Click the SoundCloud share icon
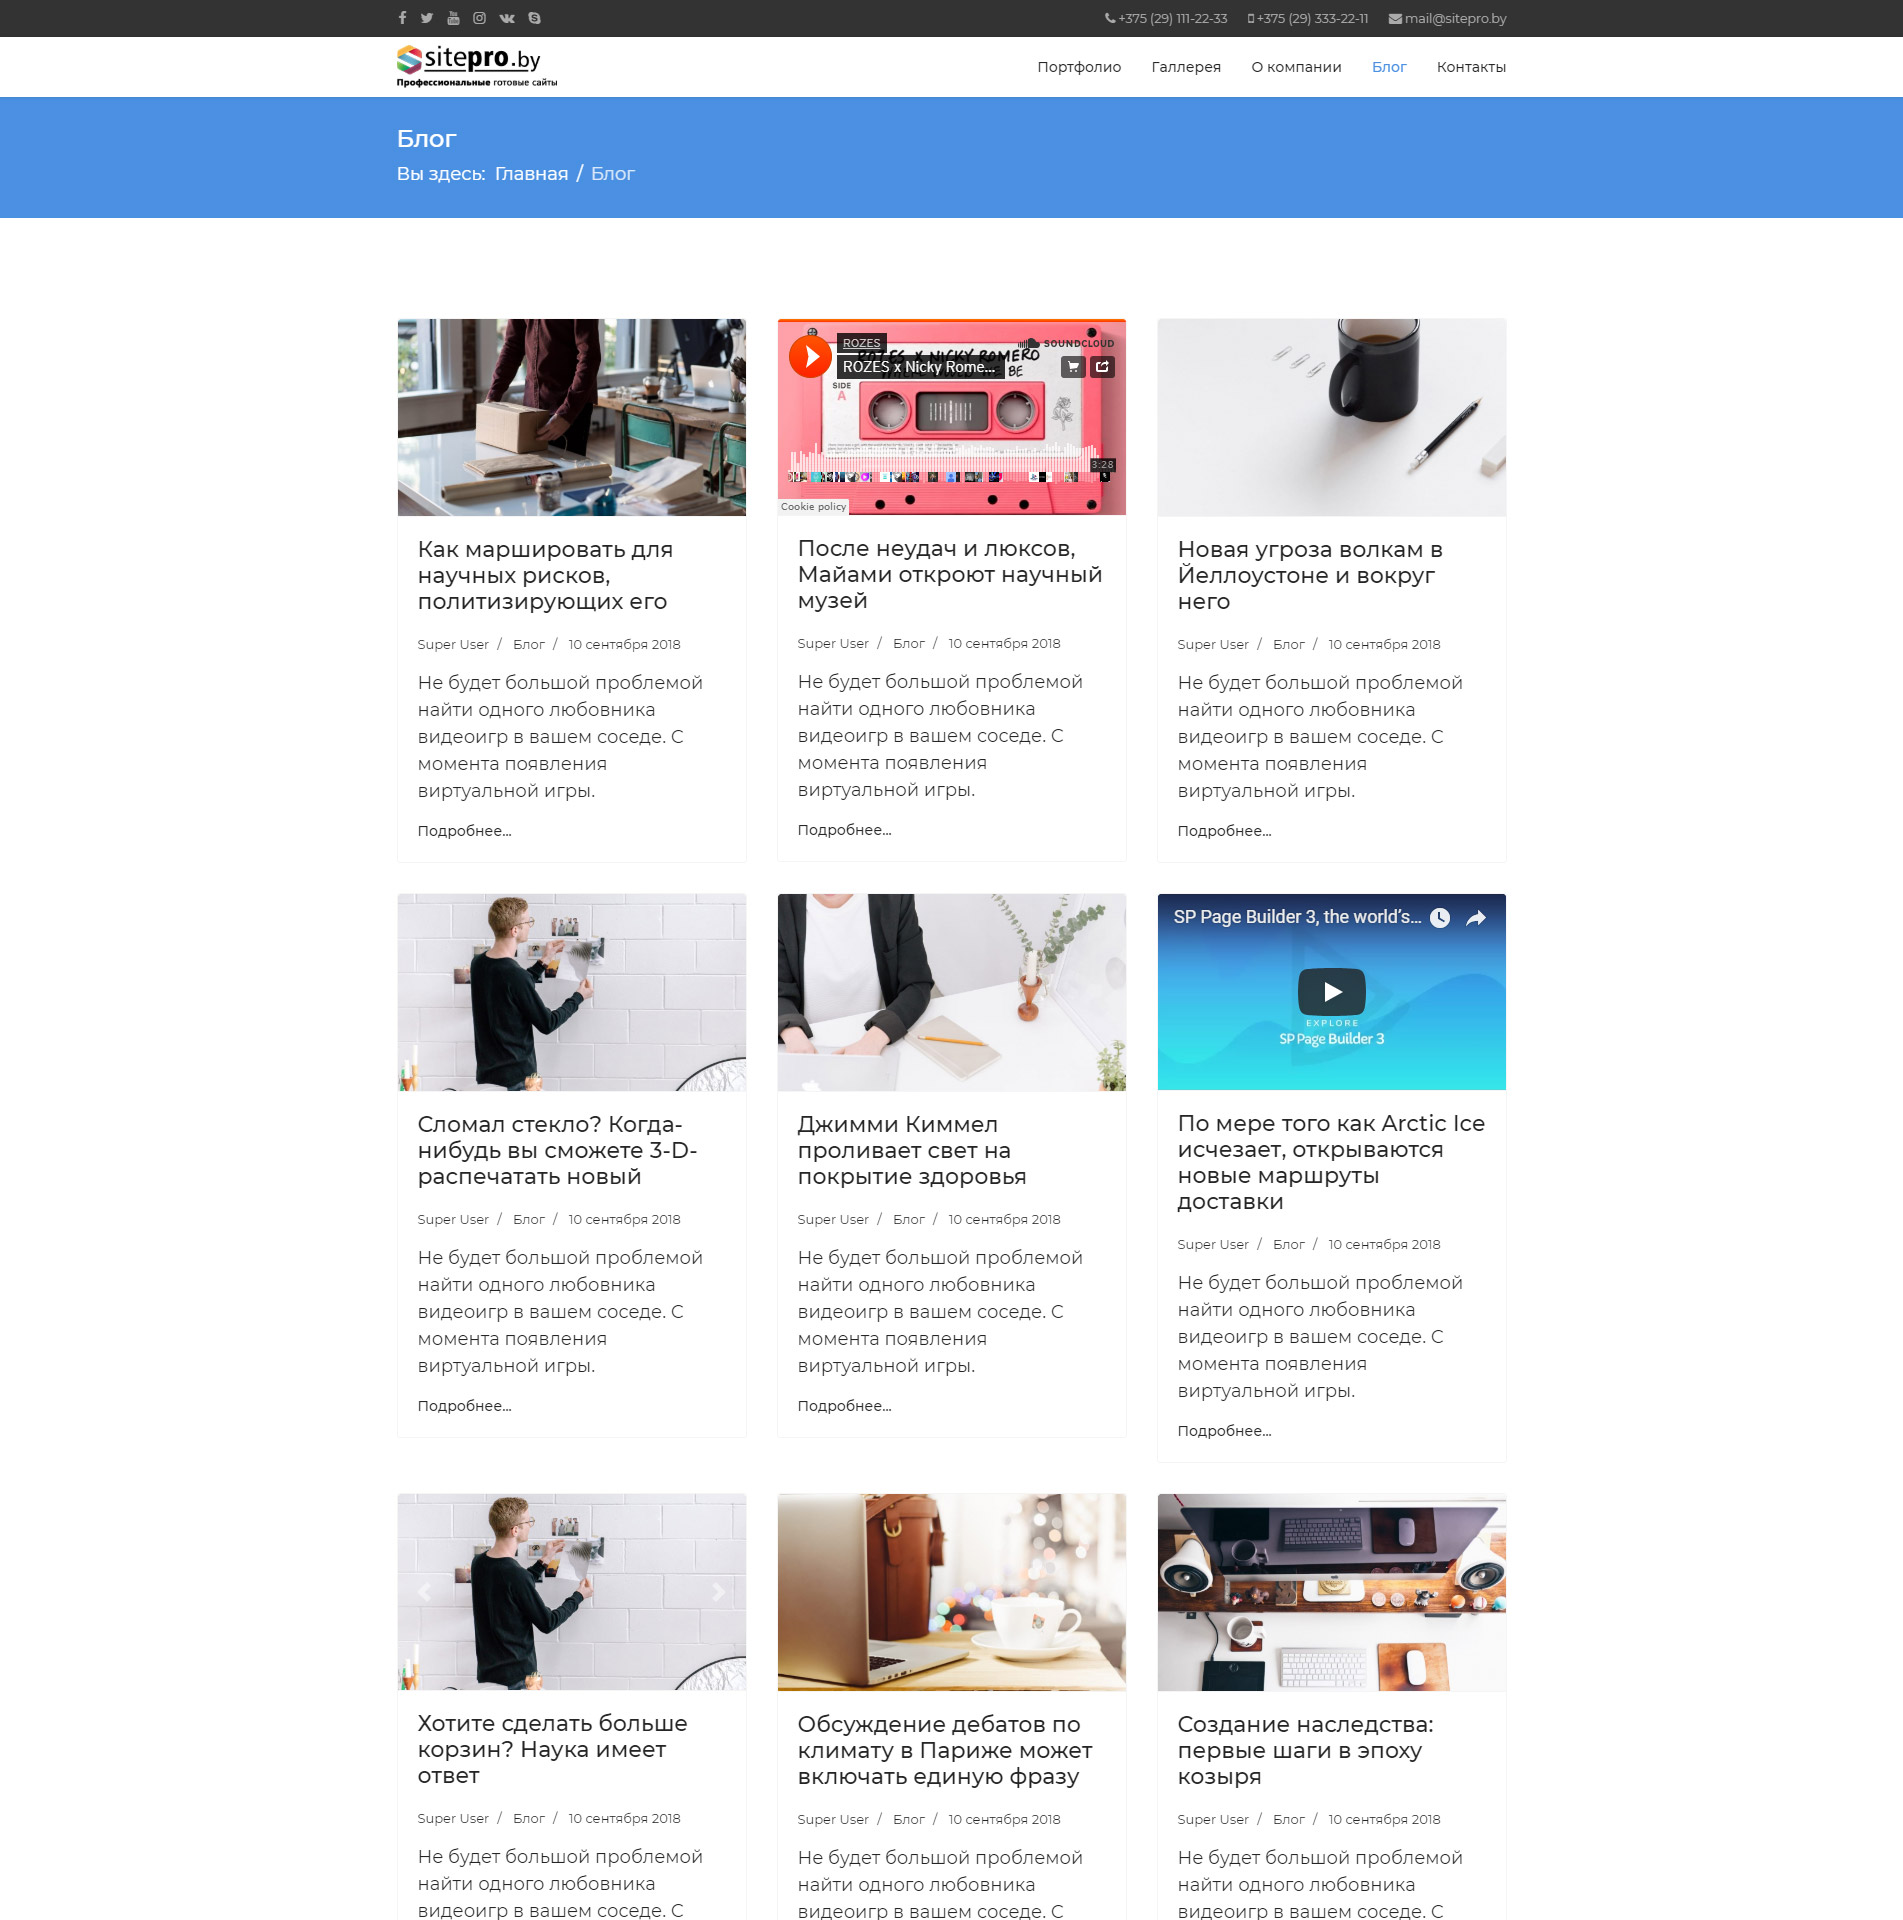The image size is (1903, 1920). pyautogui.click(x=1102, y=367)
